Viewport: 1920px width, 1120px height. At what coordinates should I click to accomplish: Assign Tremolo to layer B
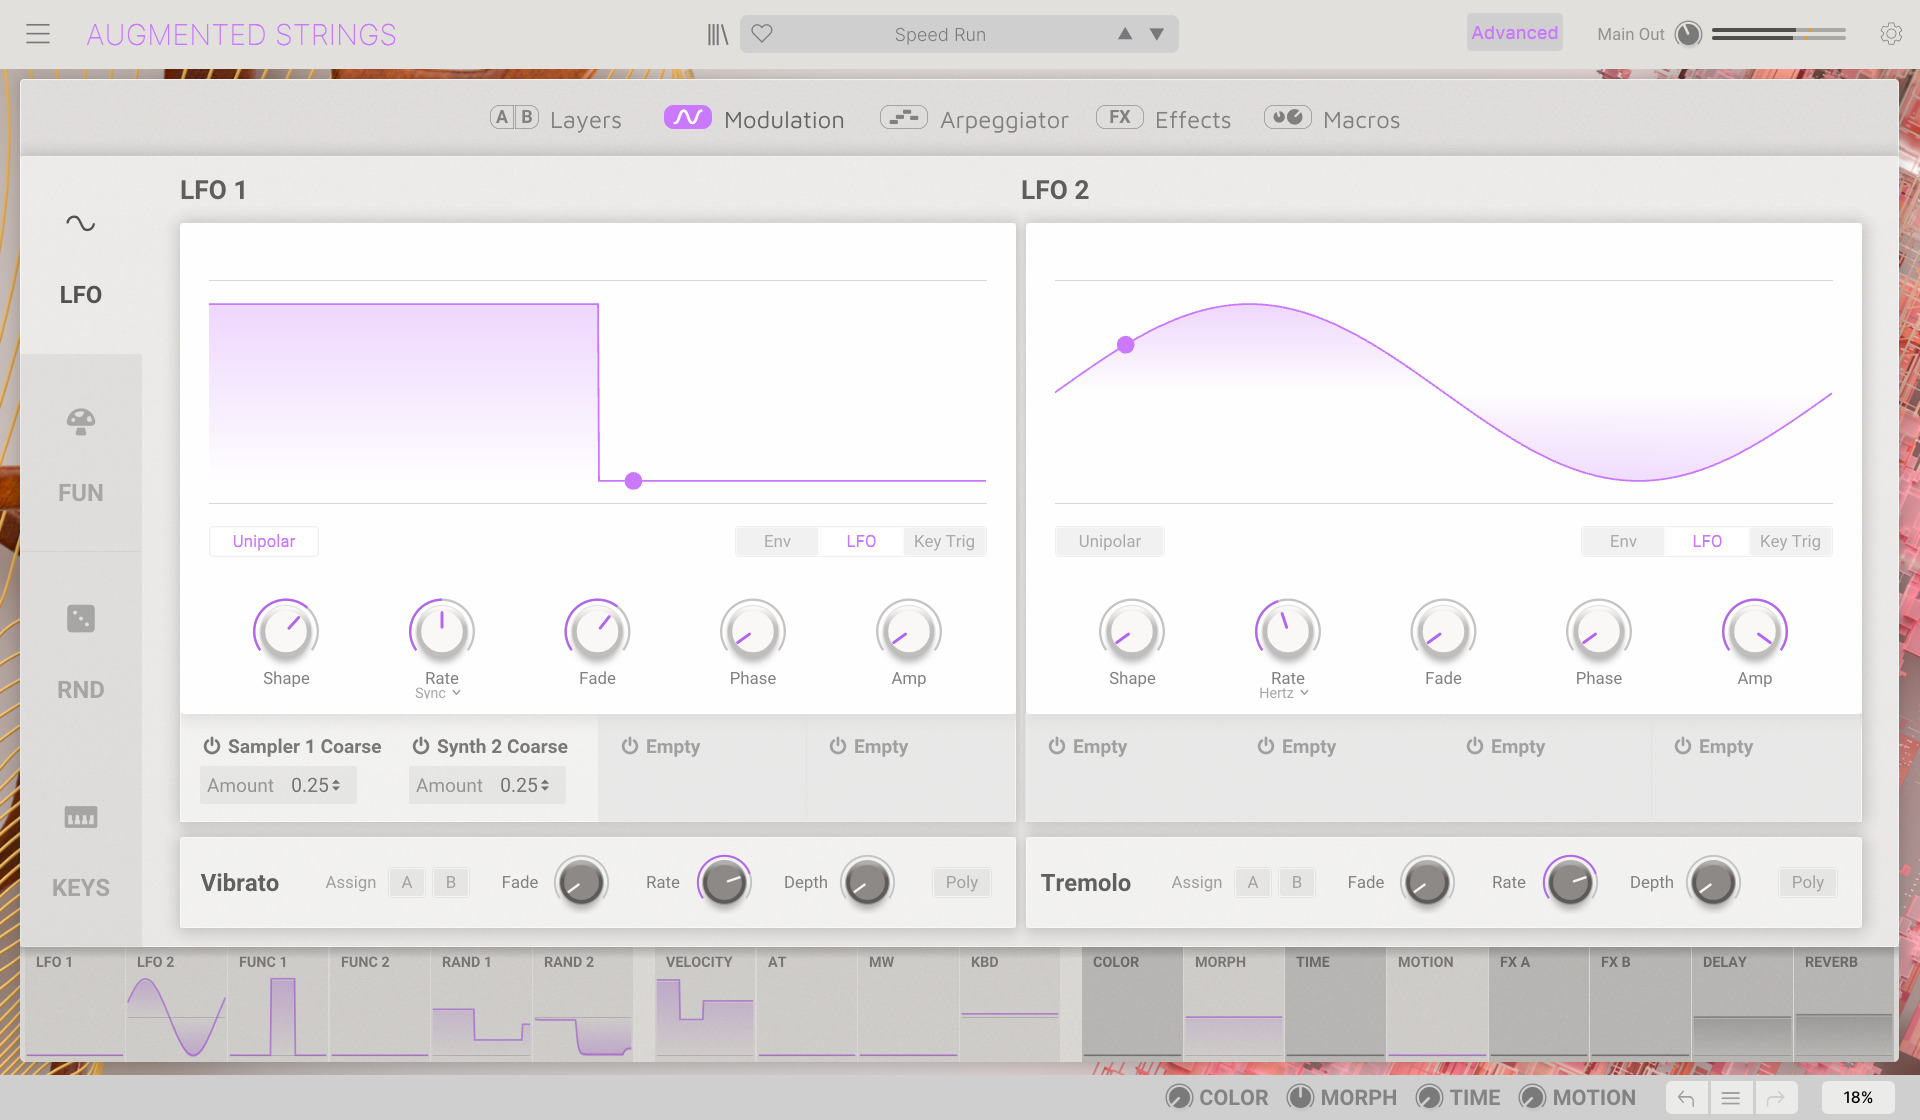coord(1297,882)
